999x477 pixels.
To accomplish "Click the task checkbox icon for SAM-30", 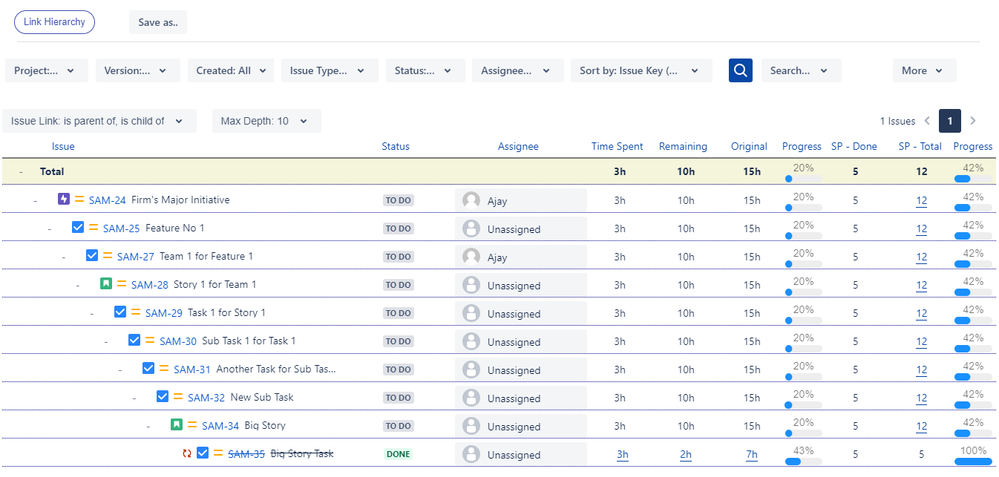I will pyautogui.click(x=135, y=341).
